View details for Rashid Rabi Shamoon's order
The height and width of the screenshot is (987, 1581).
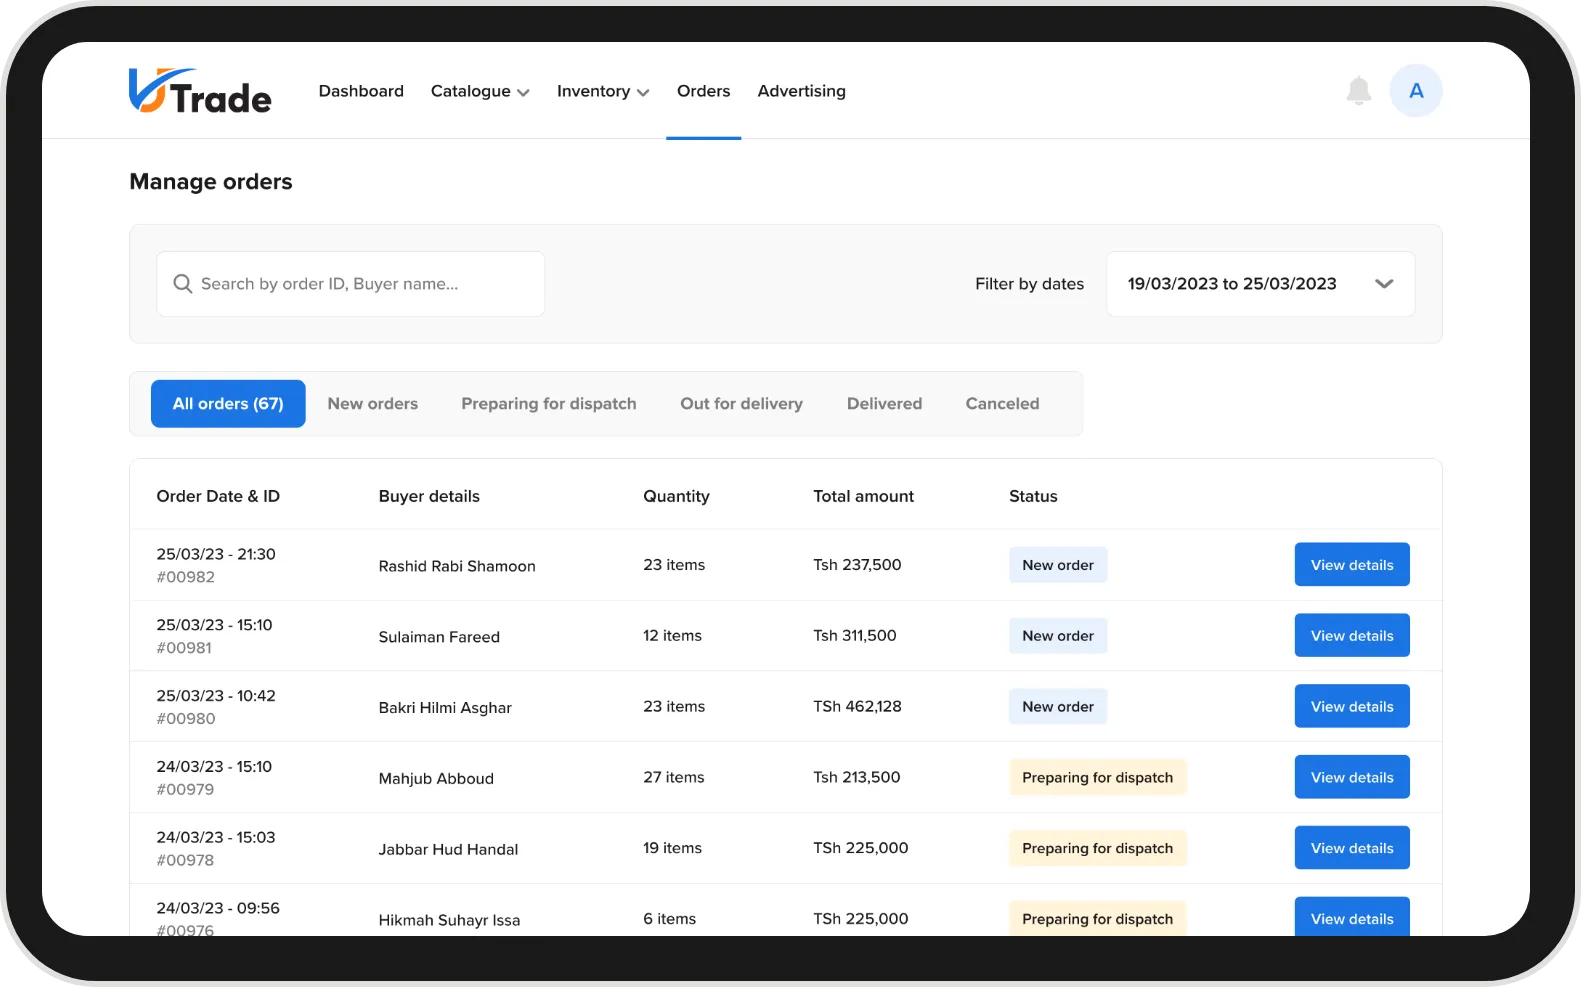coord(1351,565)
